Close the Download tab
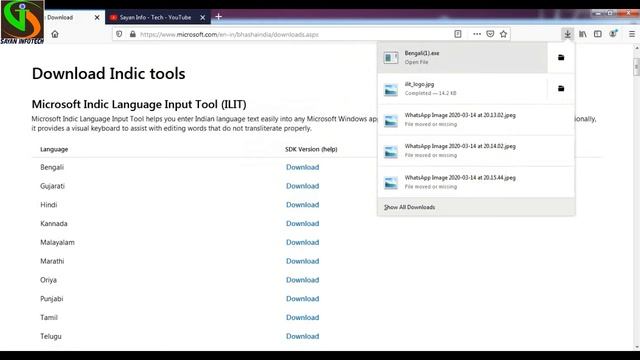Screen dimensions: 640x360 pos(97,18)
